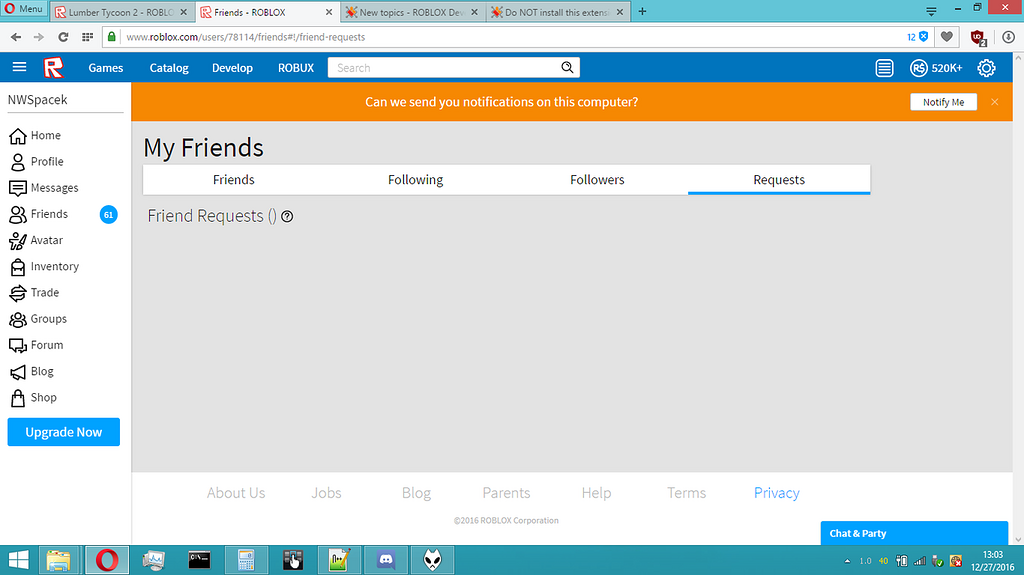Open Home in the sidebar
The width and height of the screenshot is (1024, 575).
tap(35, 135)
